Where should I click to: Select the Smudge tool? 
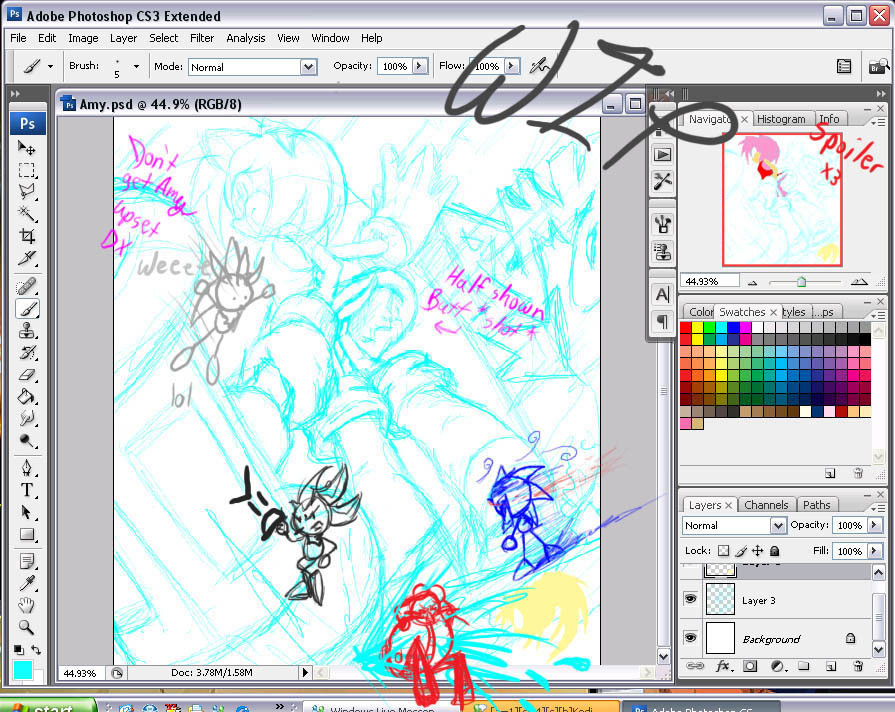point(26,419)
